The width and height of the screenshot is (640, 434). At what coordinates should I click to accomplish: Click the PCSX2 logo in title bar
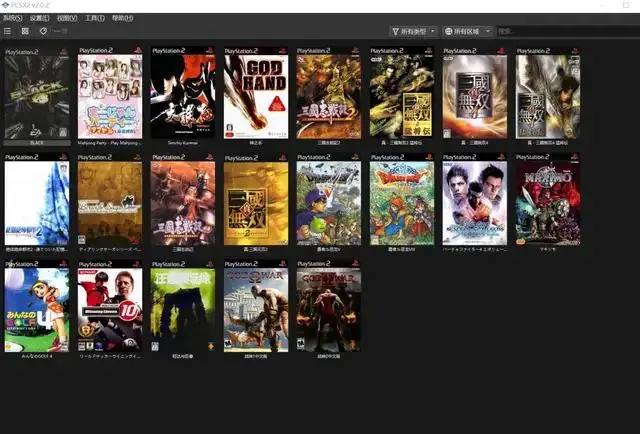[7, 6]
